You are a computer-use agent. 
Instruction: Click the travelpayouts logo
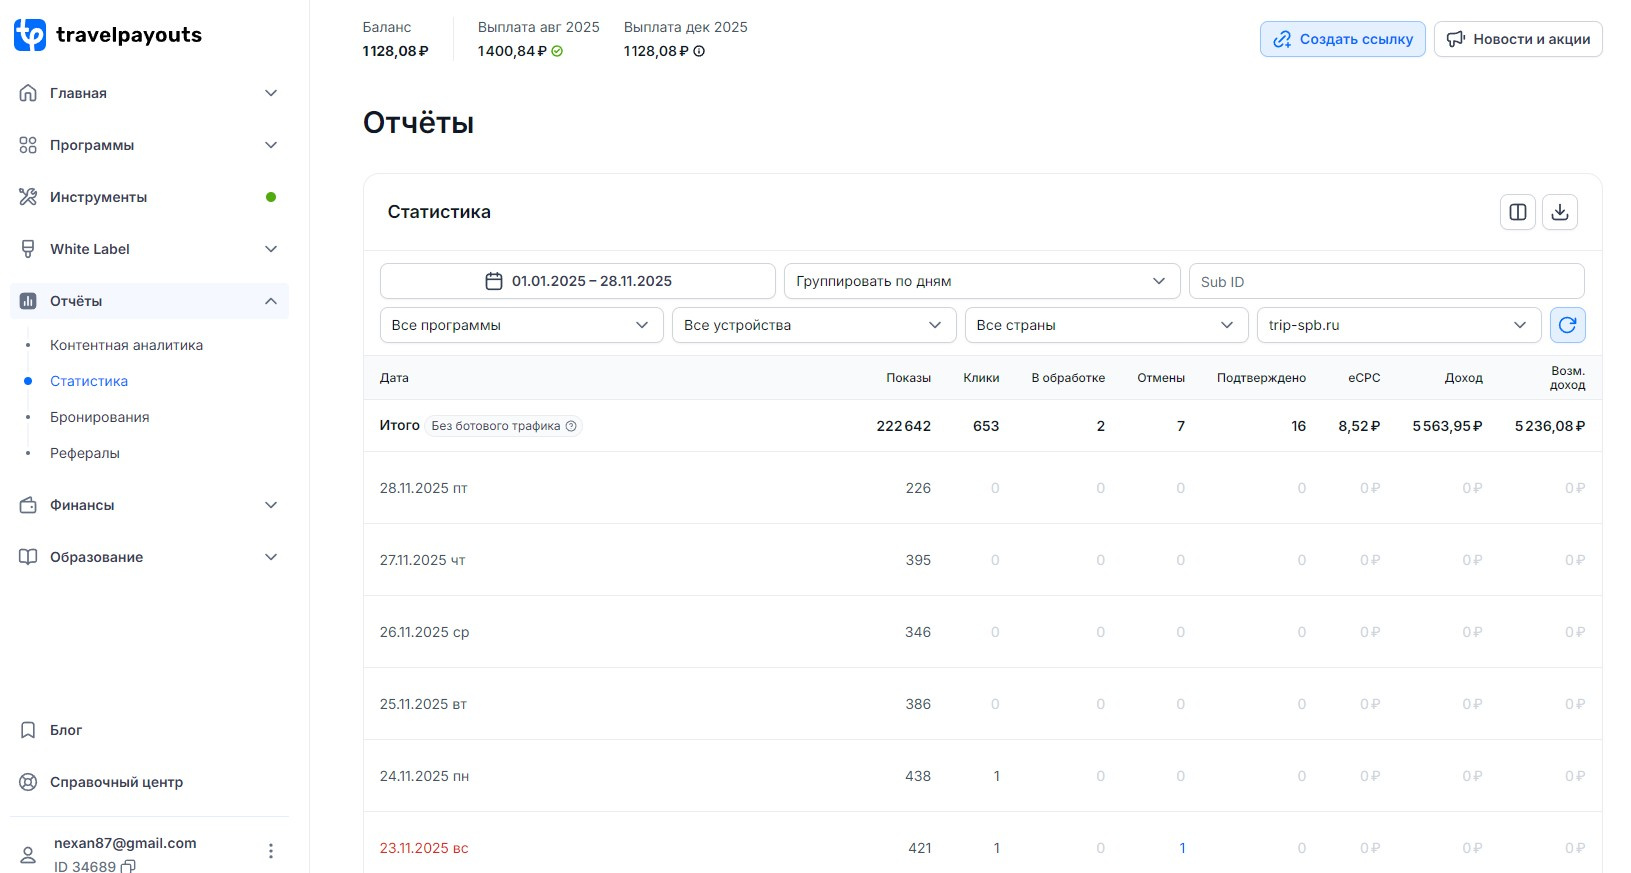pyautogui.click(x=108, y=35)
